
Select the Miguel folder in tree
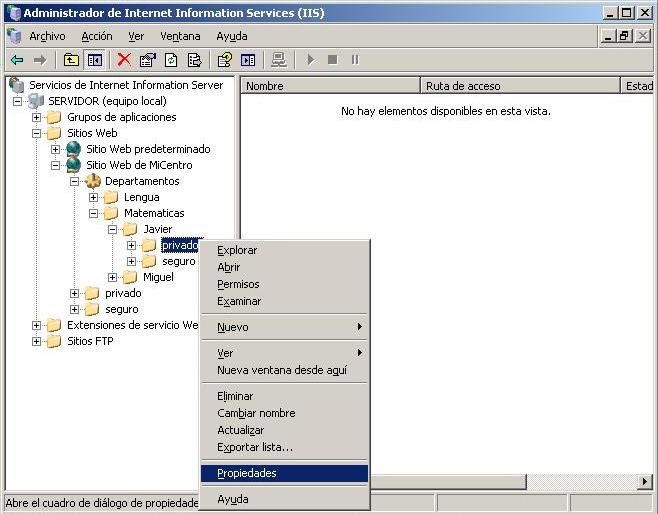[157, 277]
